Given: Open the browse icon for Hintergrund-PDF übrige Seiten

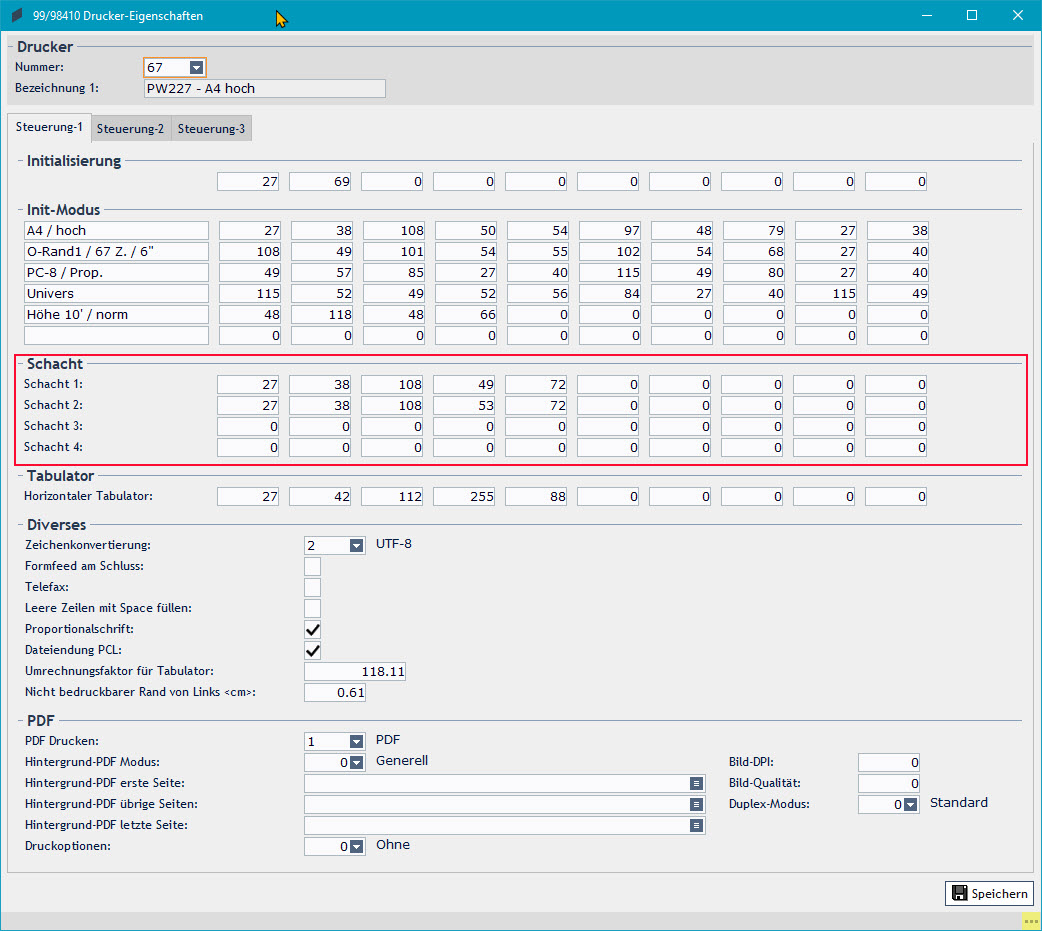Looking at the screenshot, I should pos(696,805).
